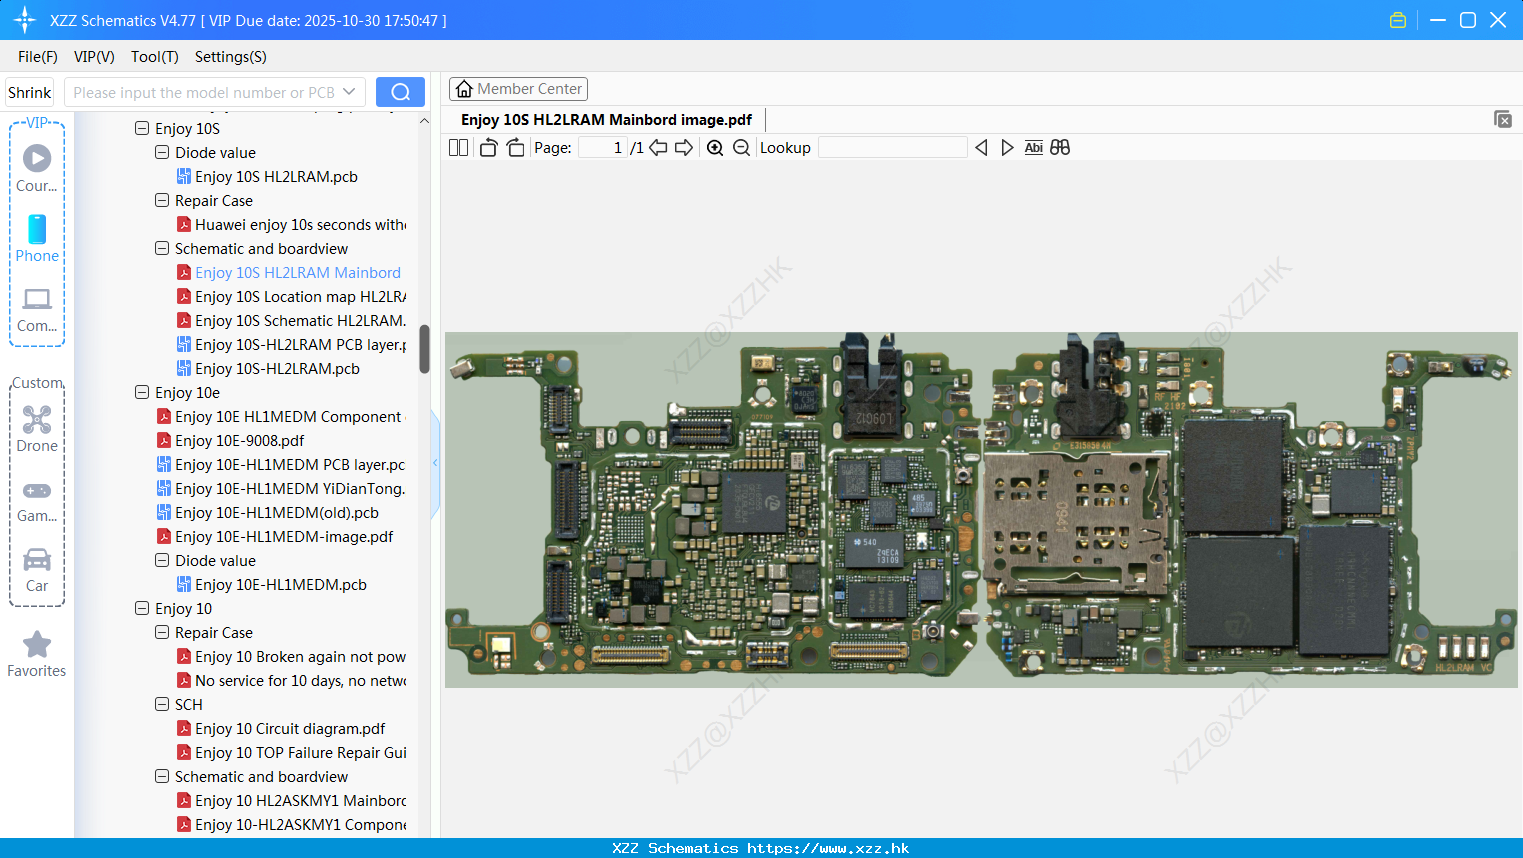Collapse Repair Case under Enjoy 10
1523x858 pixels.
(162, 632)
